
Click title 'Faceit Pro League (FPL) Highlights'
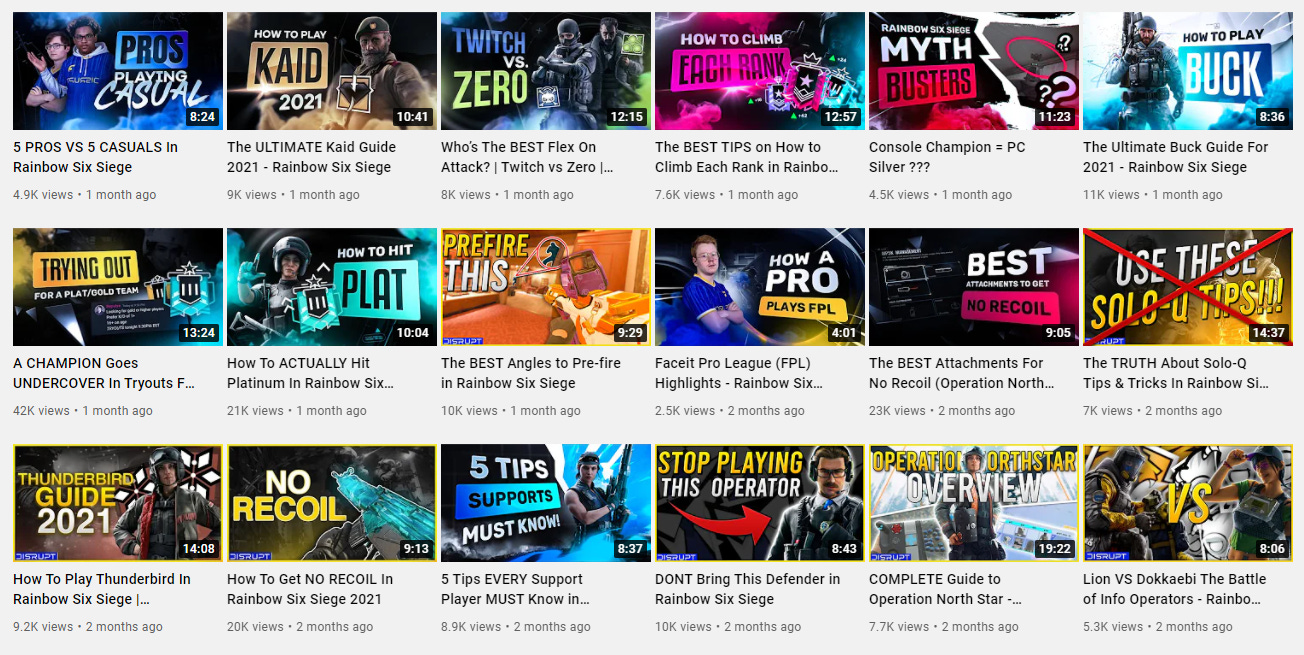[739, 373]
